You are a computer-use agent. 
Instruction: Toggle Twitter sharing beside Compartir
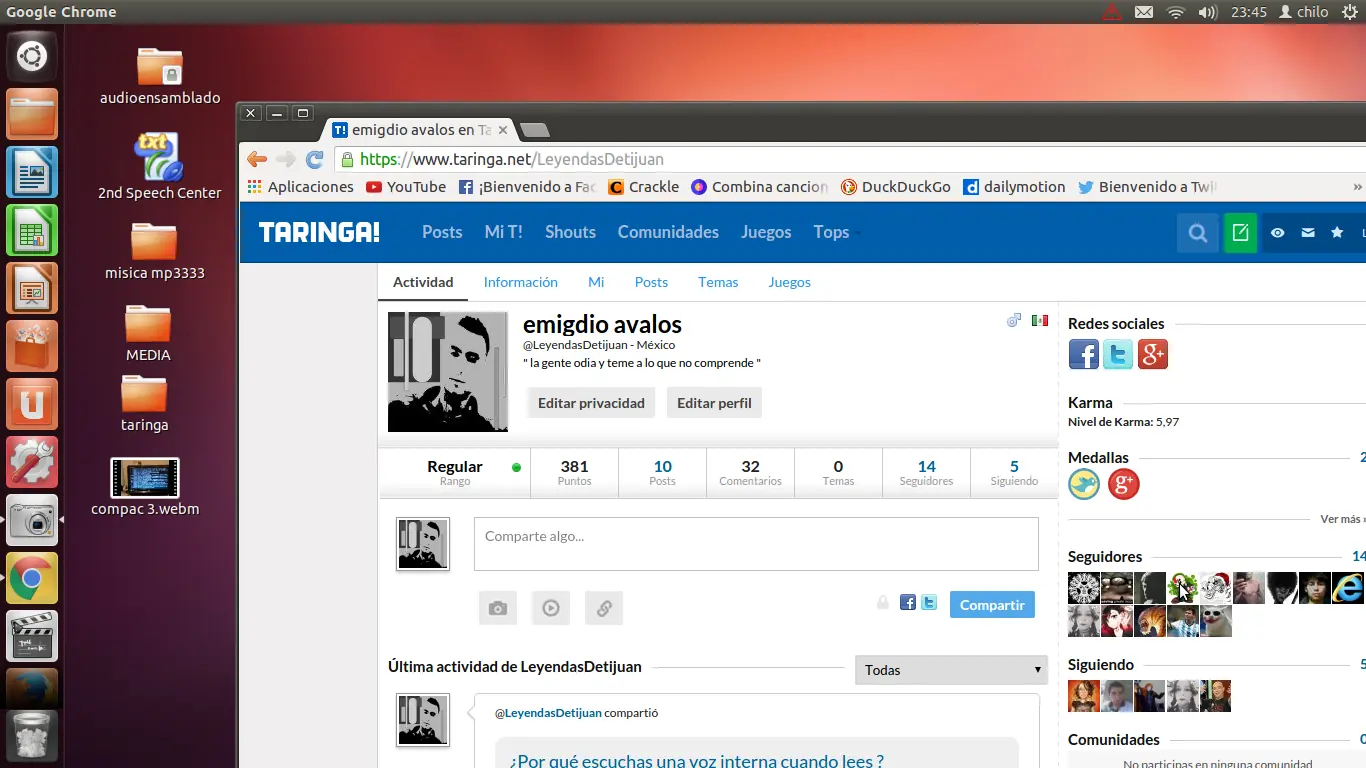coord(929,603)
